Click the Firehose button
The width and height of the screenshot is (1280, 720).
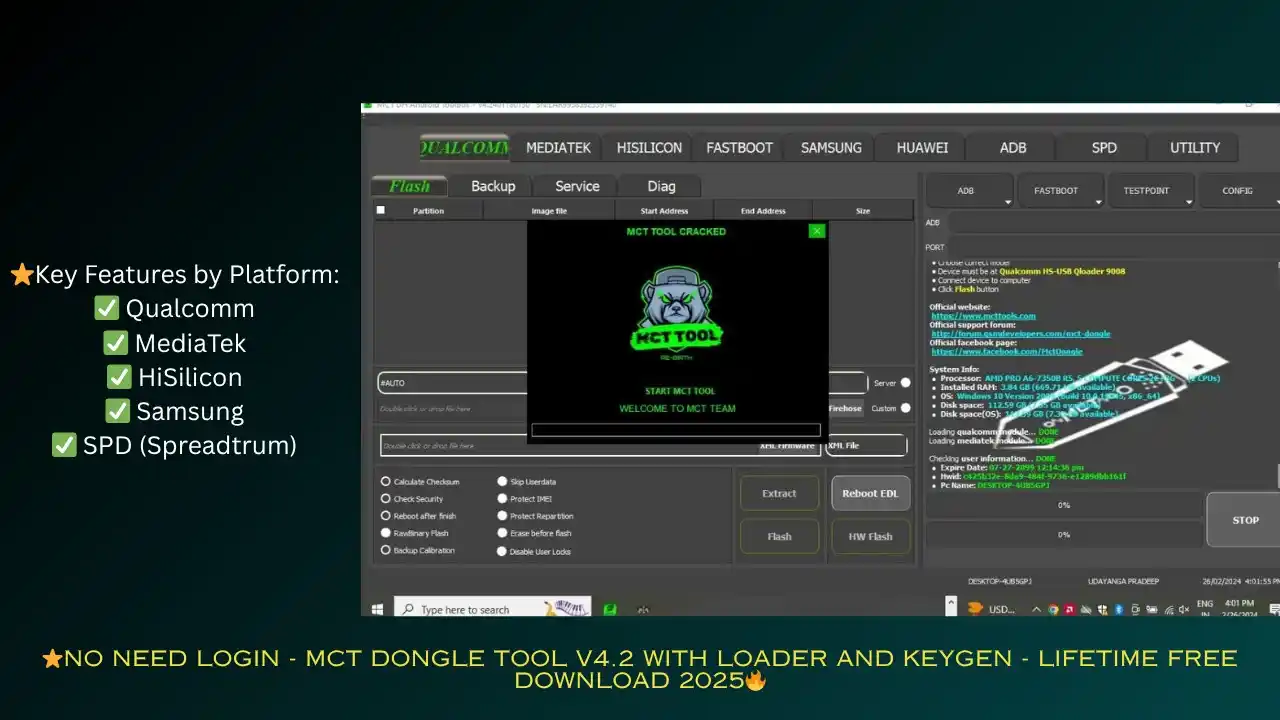pyautogui.click(x=845, y=408)
